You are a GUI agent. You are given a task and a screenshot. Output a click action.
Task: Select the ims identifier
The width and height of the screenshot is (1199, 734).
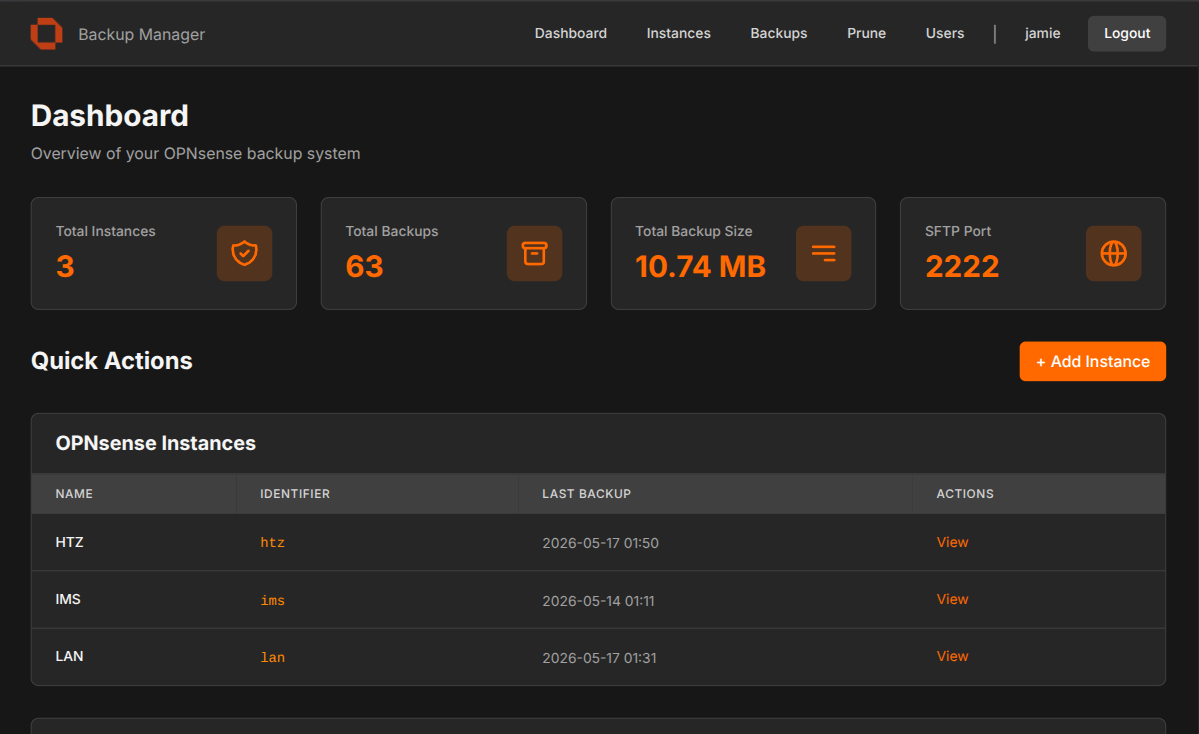point(272,600)
